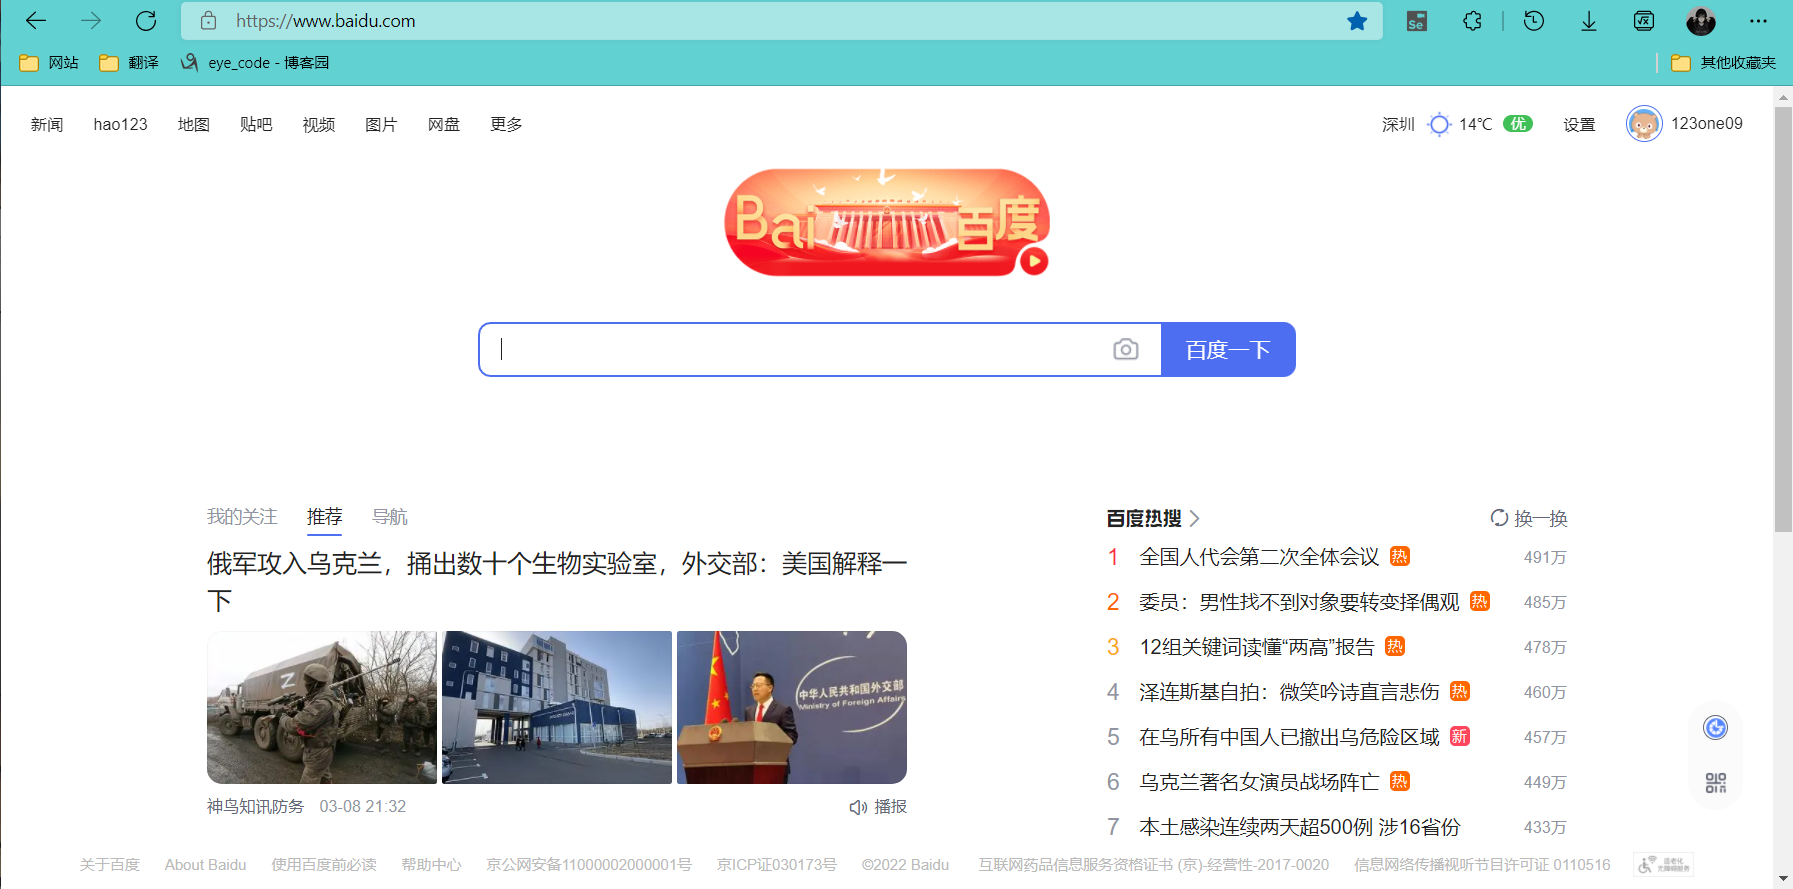Open the eye_code - 博客园 bookmark
Viewport: 1793px width, 889px height.
(255, 63)
